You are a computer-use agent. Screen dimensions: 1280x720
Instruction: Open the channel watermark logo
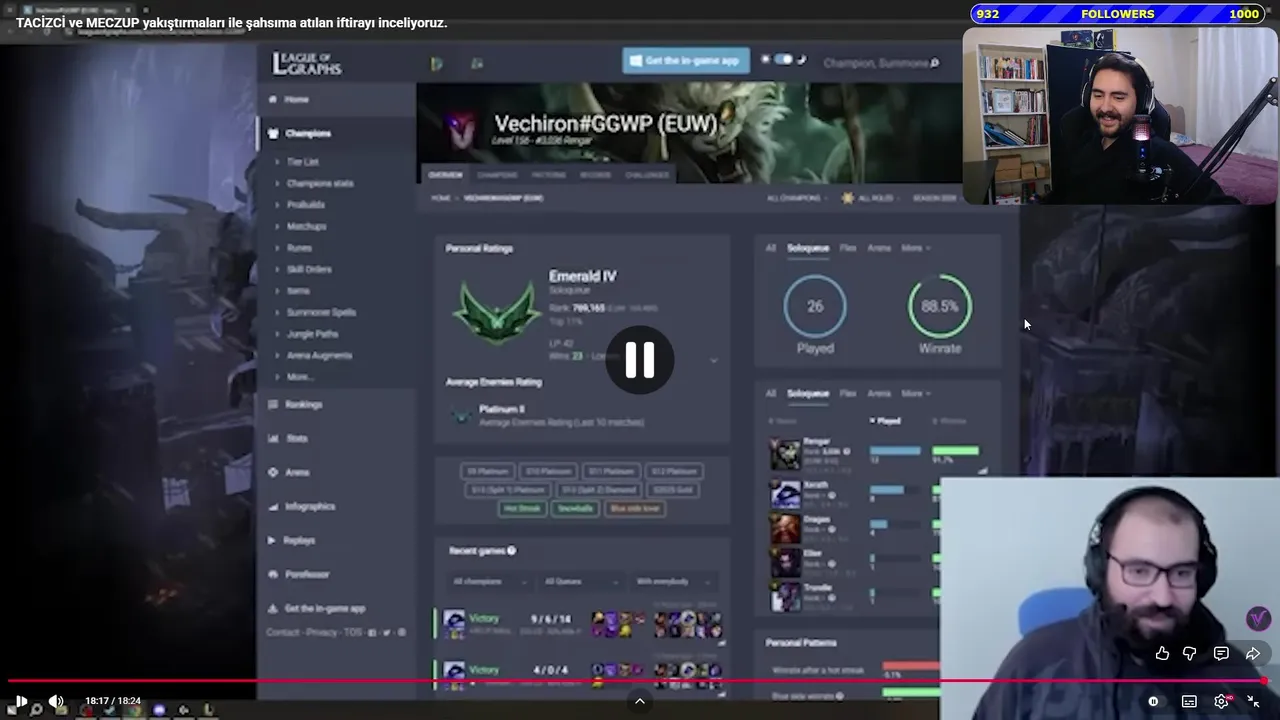[x=1258, y=619]
